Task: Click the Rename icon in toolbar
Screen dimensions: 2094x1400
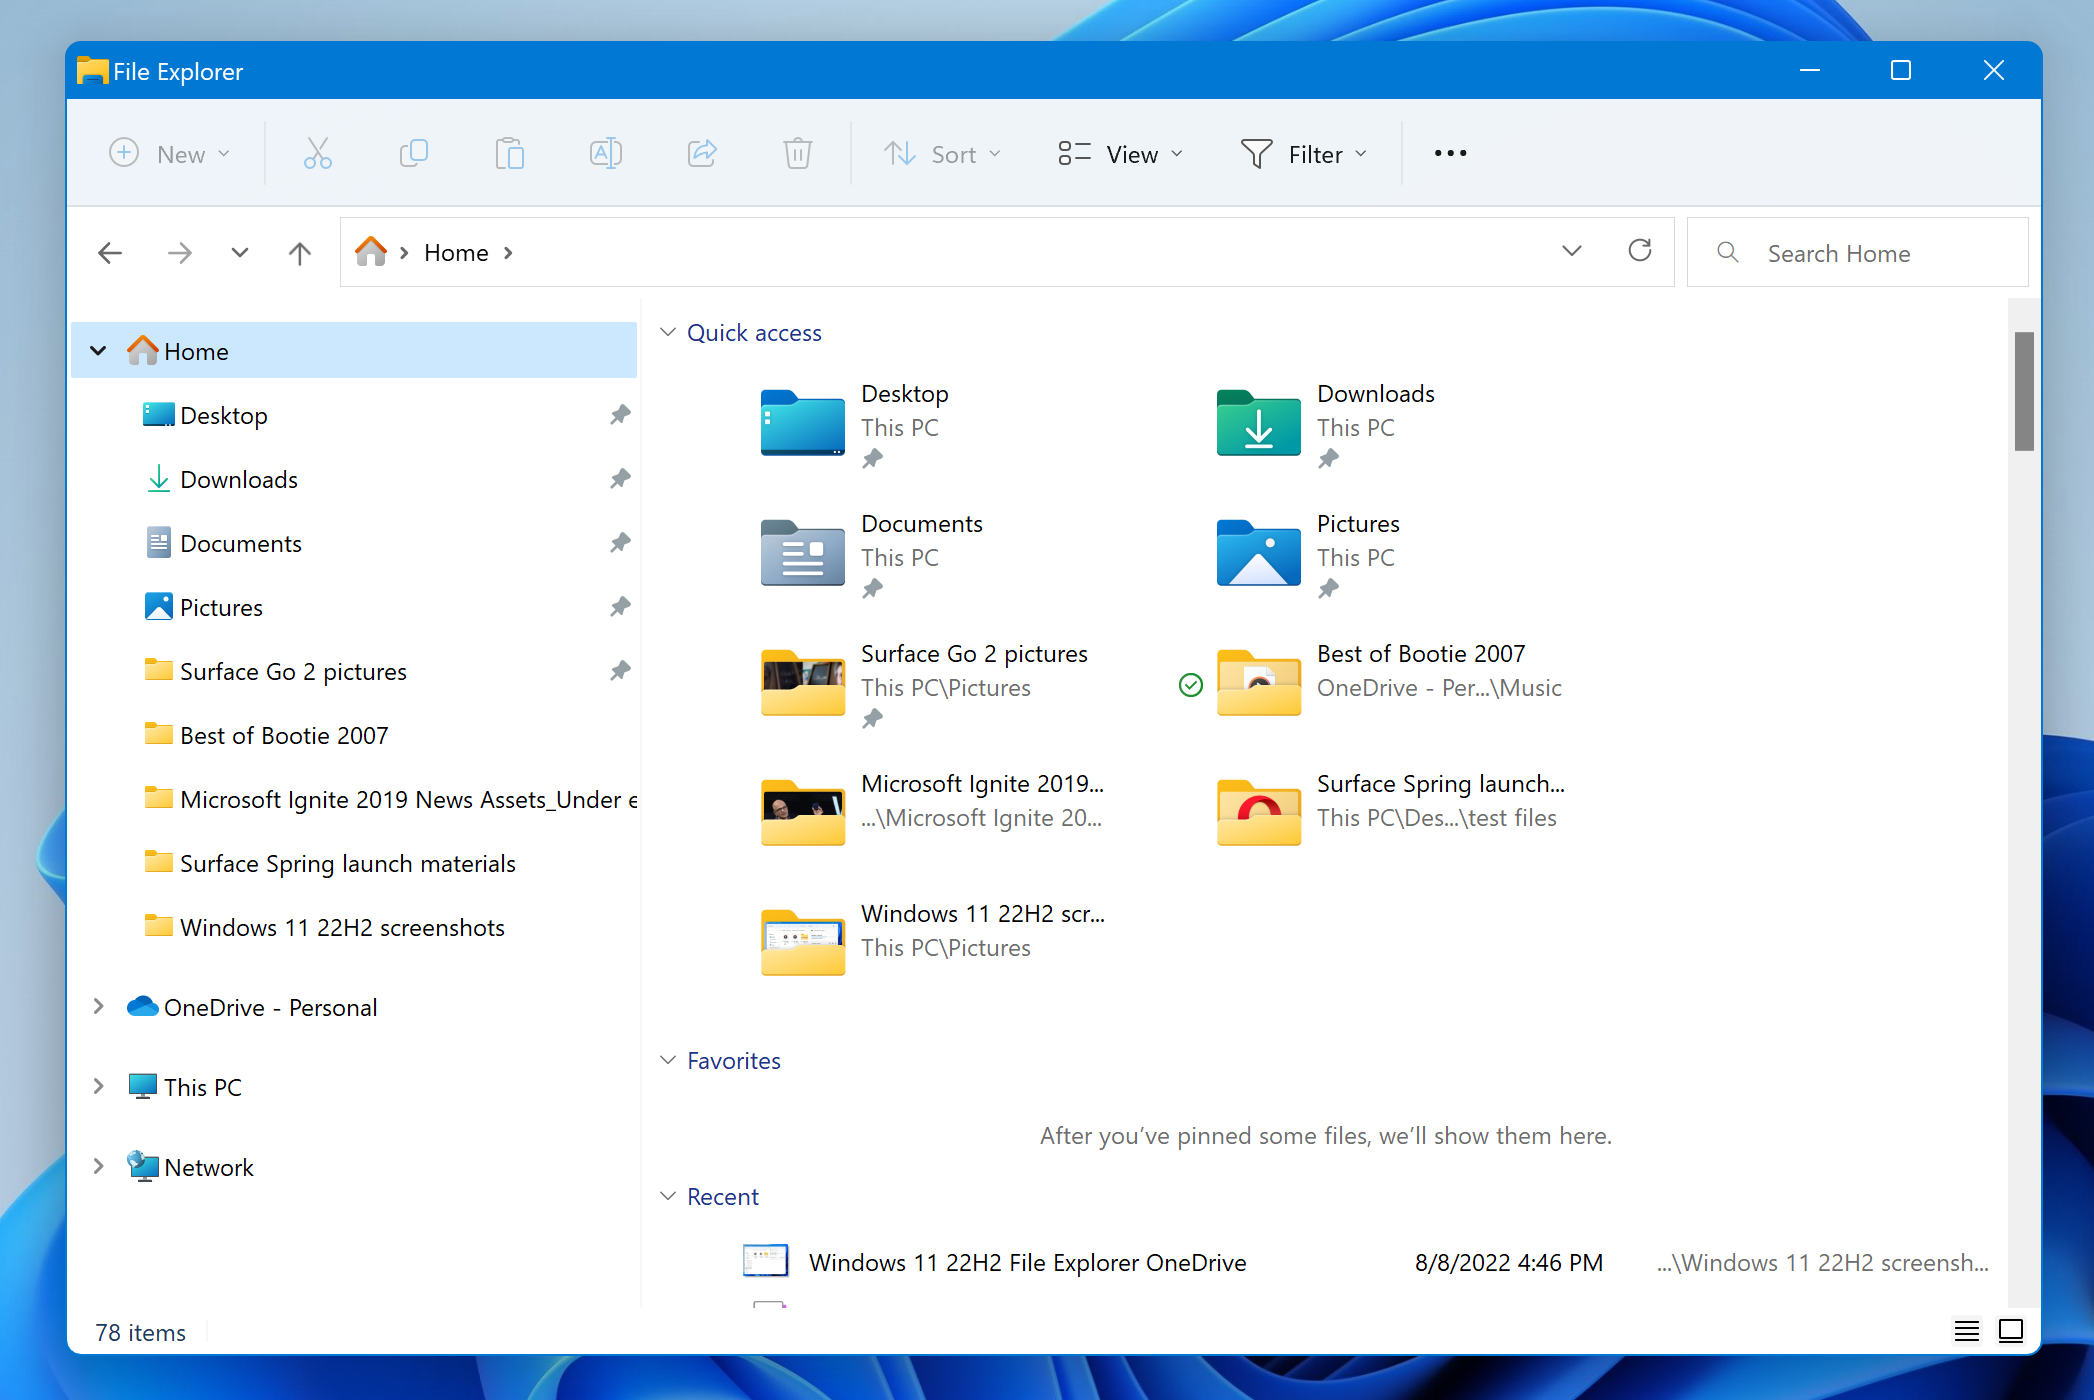Action: tap(605, 153)
